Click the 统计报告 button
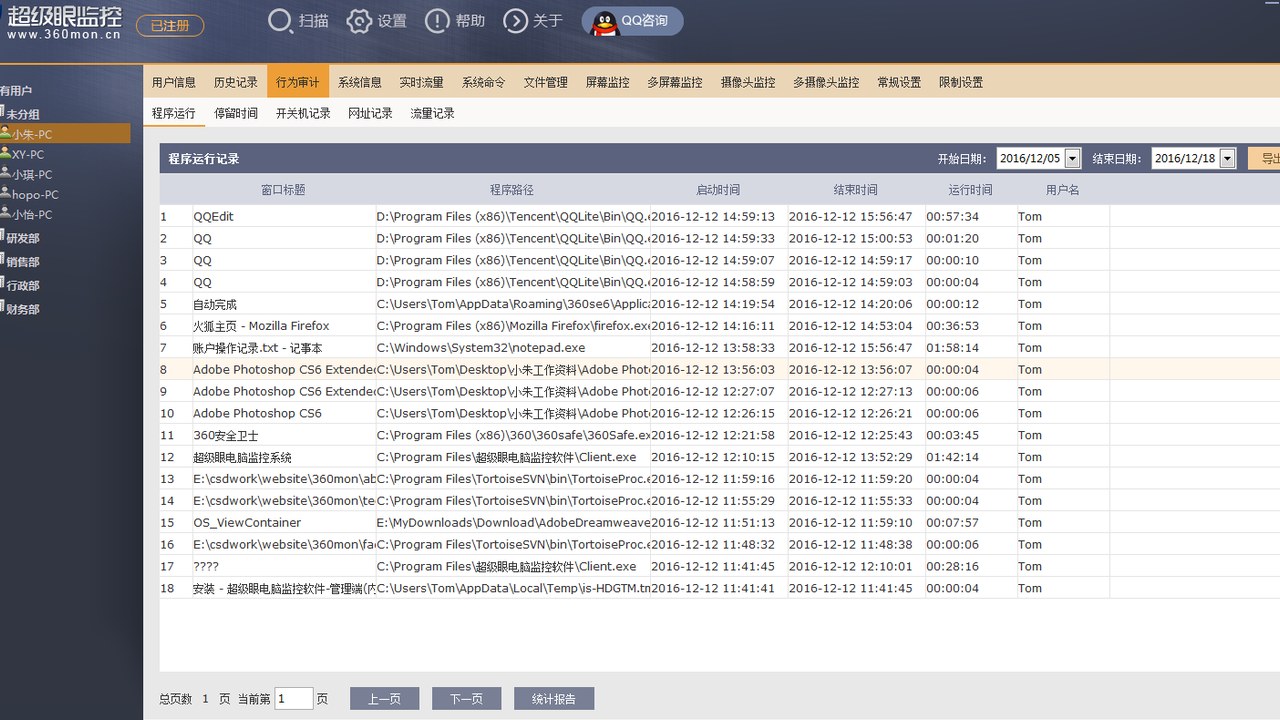 click(554, 699)
